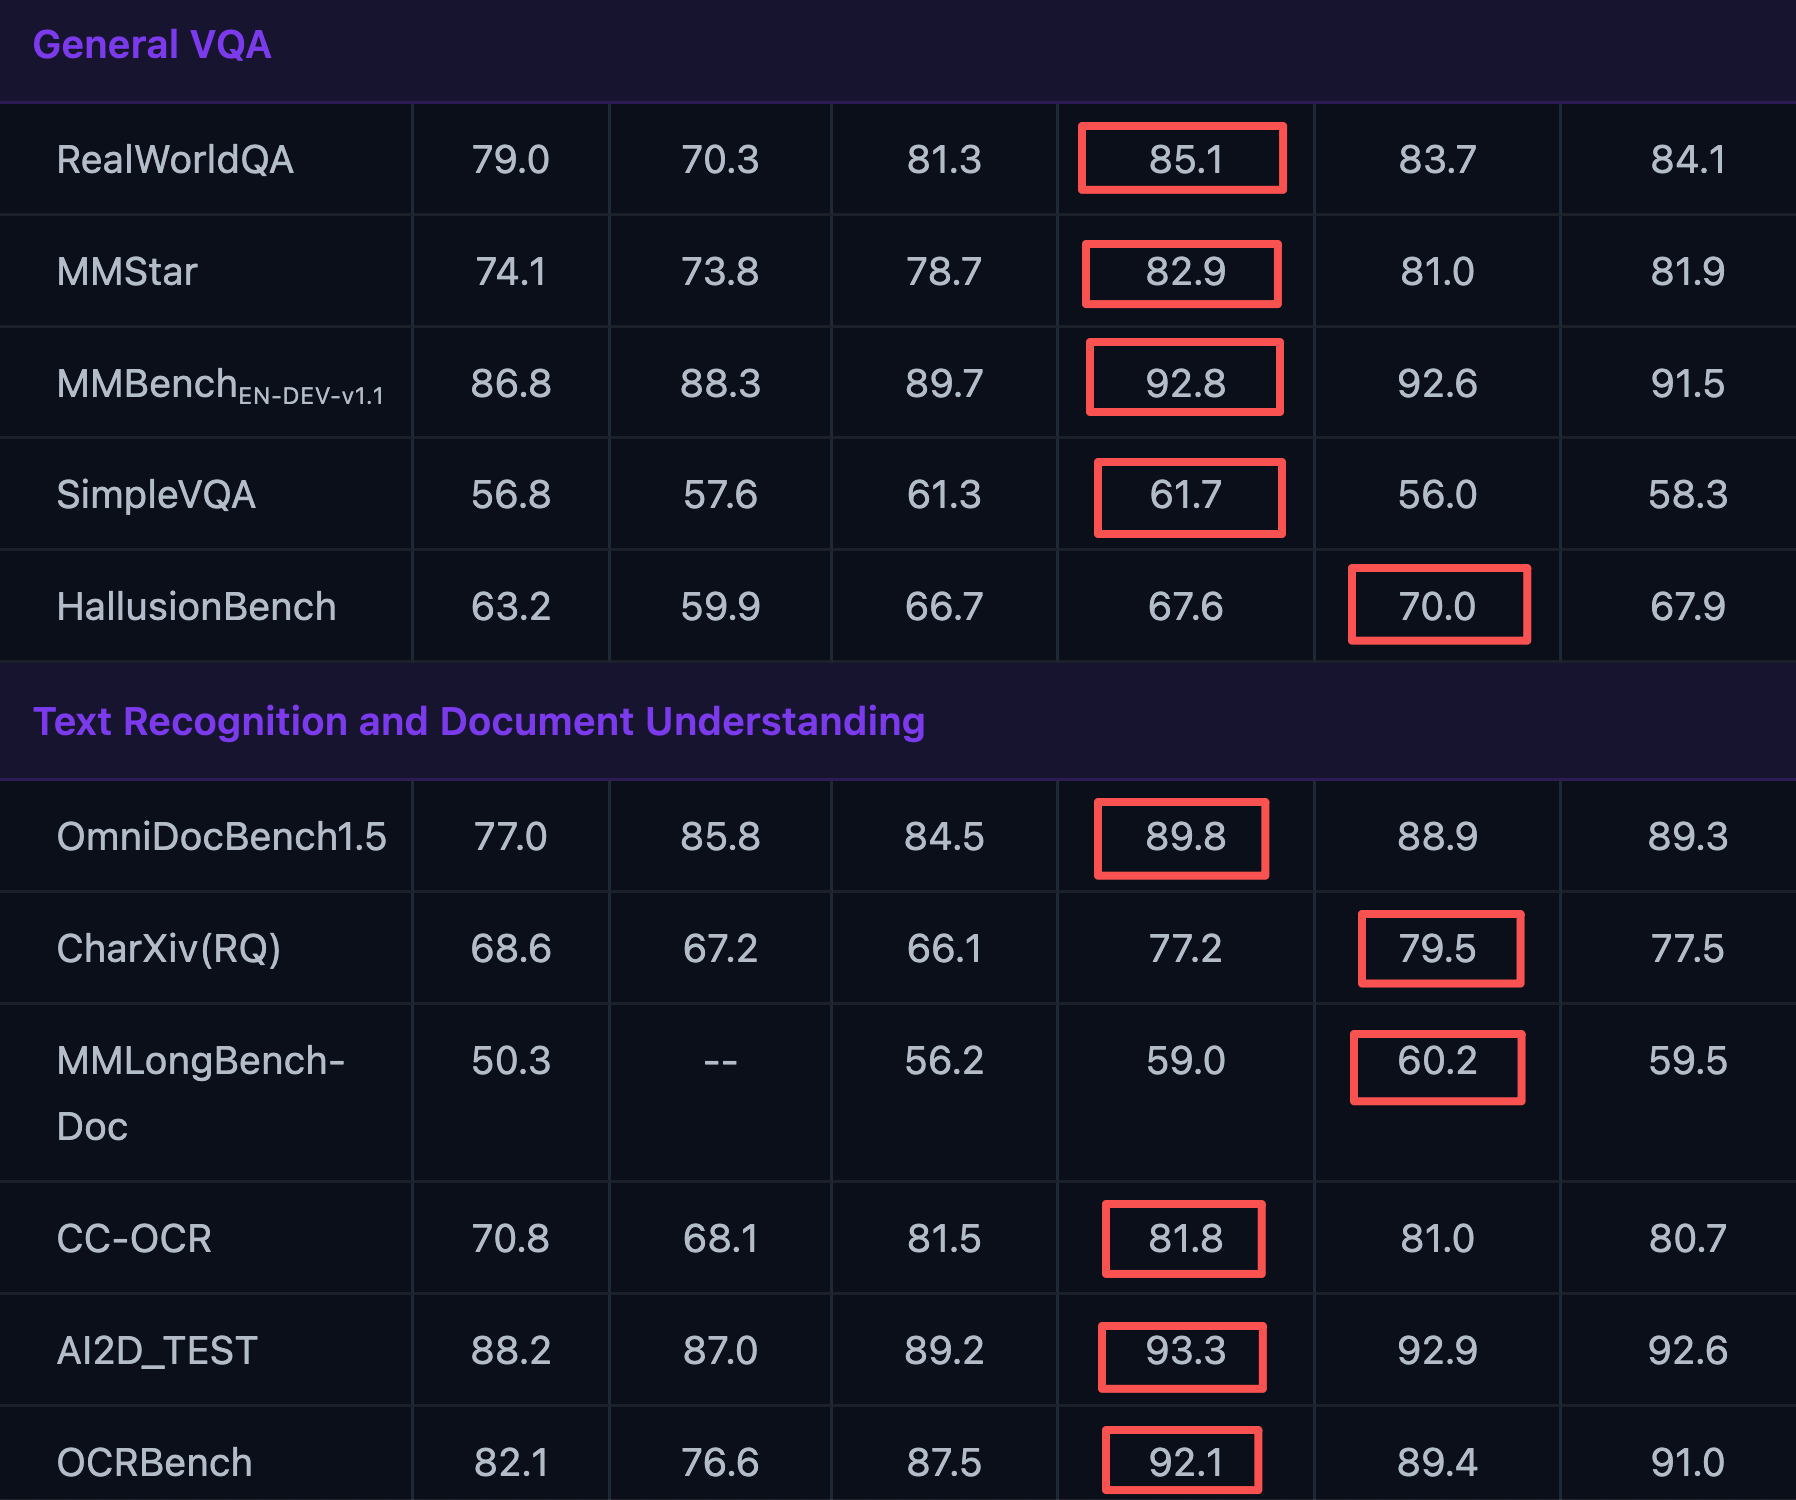Click the General VQA section heading

coord(152,45)
